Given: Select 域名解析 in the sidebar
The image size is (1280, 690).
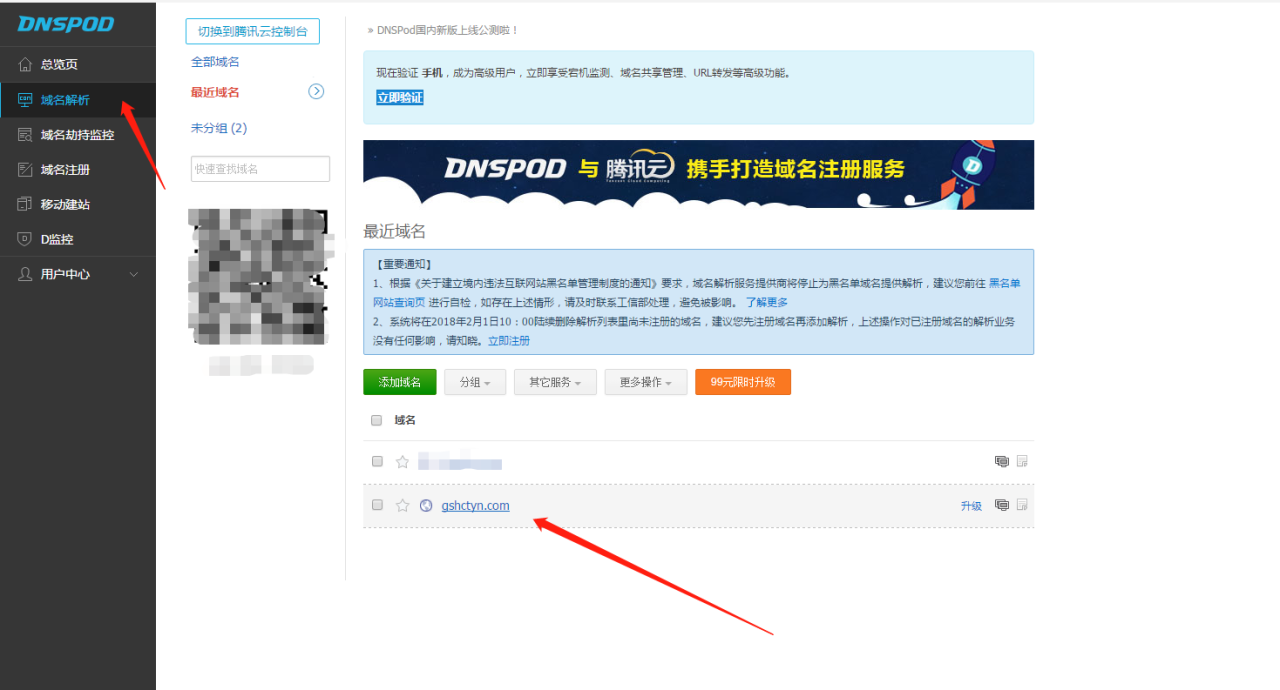Looking at the screenshot, I should point(78,99).
